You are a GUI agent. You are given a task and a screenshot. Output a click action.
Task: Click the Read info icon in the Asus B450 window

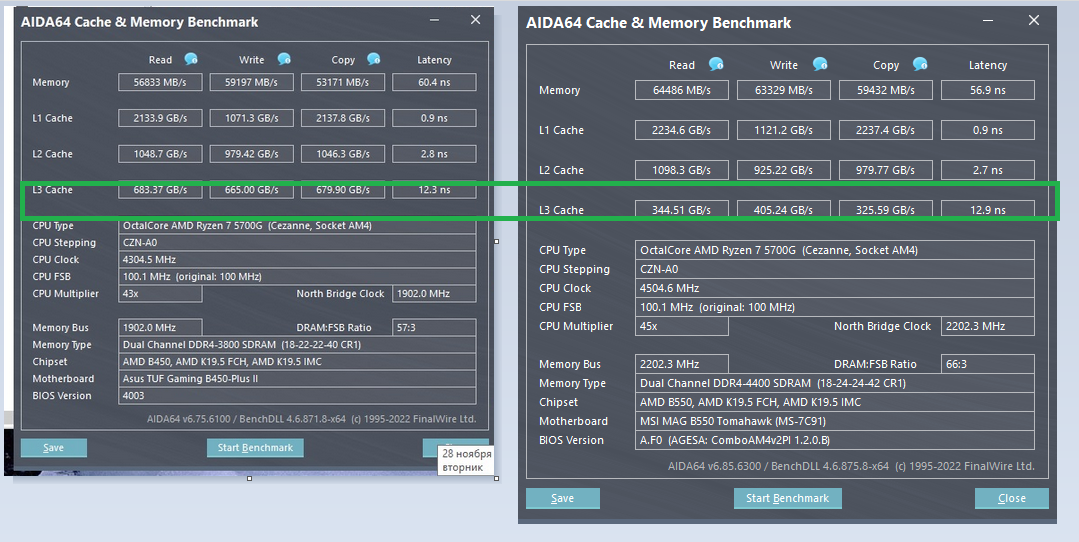point(190,59)
